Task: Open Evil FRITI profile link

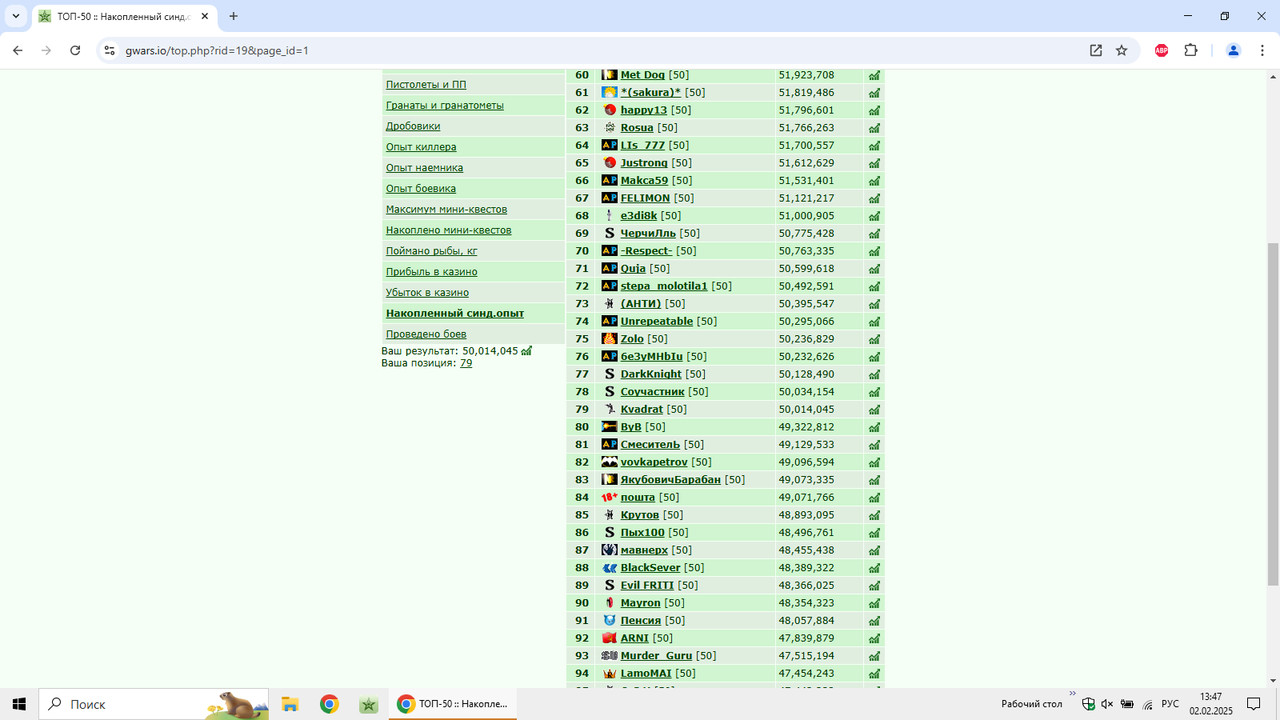Action: pos(647,586)
